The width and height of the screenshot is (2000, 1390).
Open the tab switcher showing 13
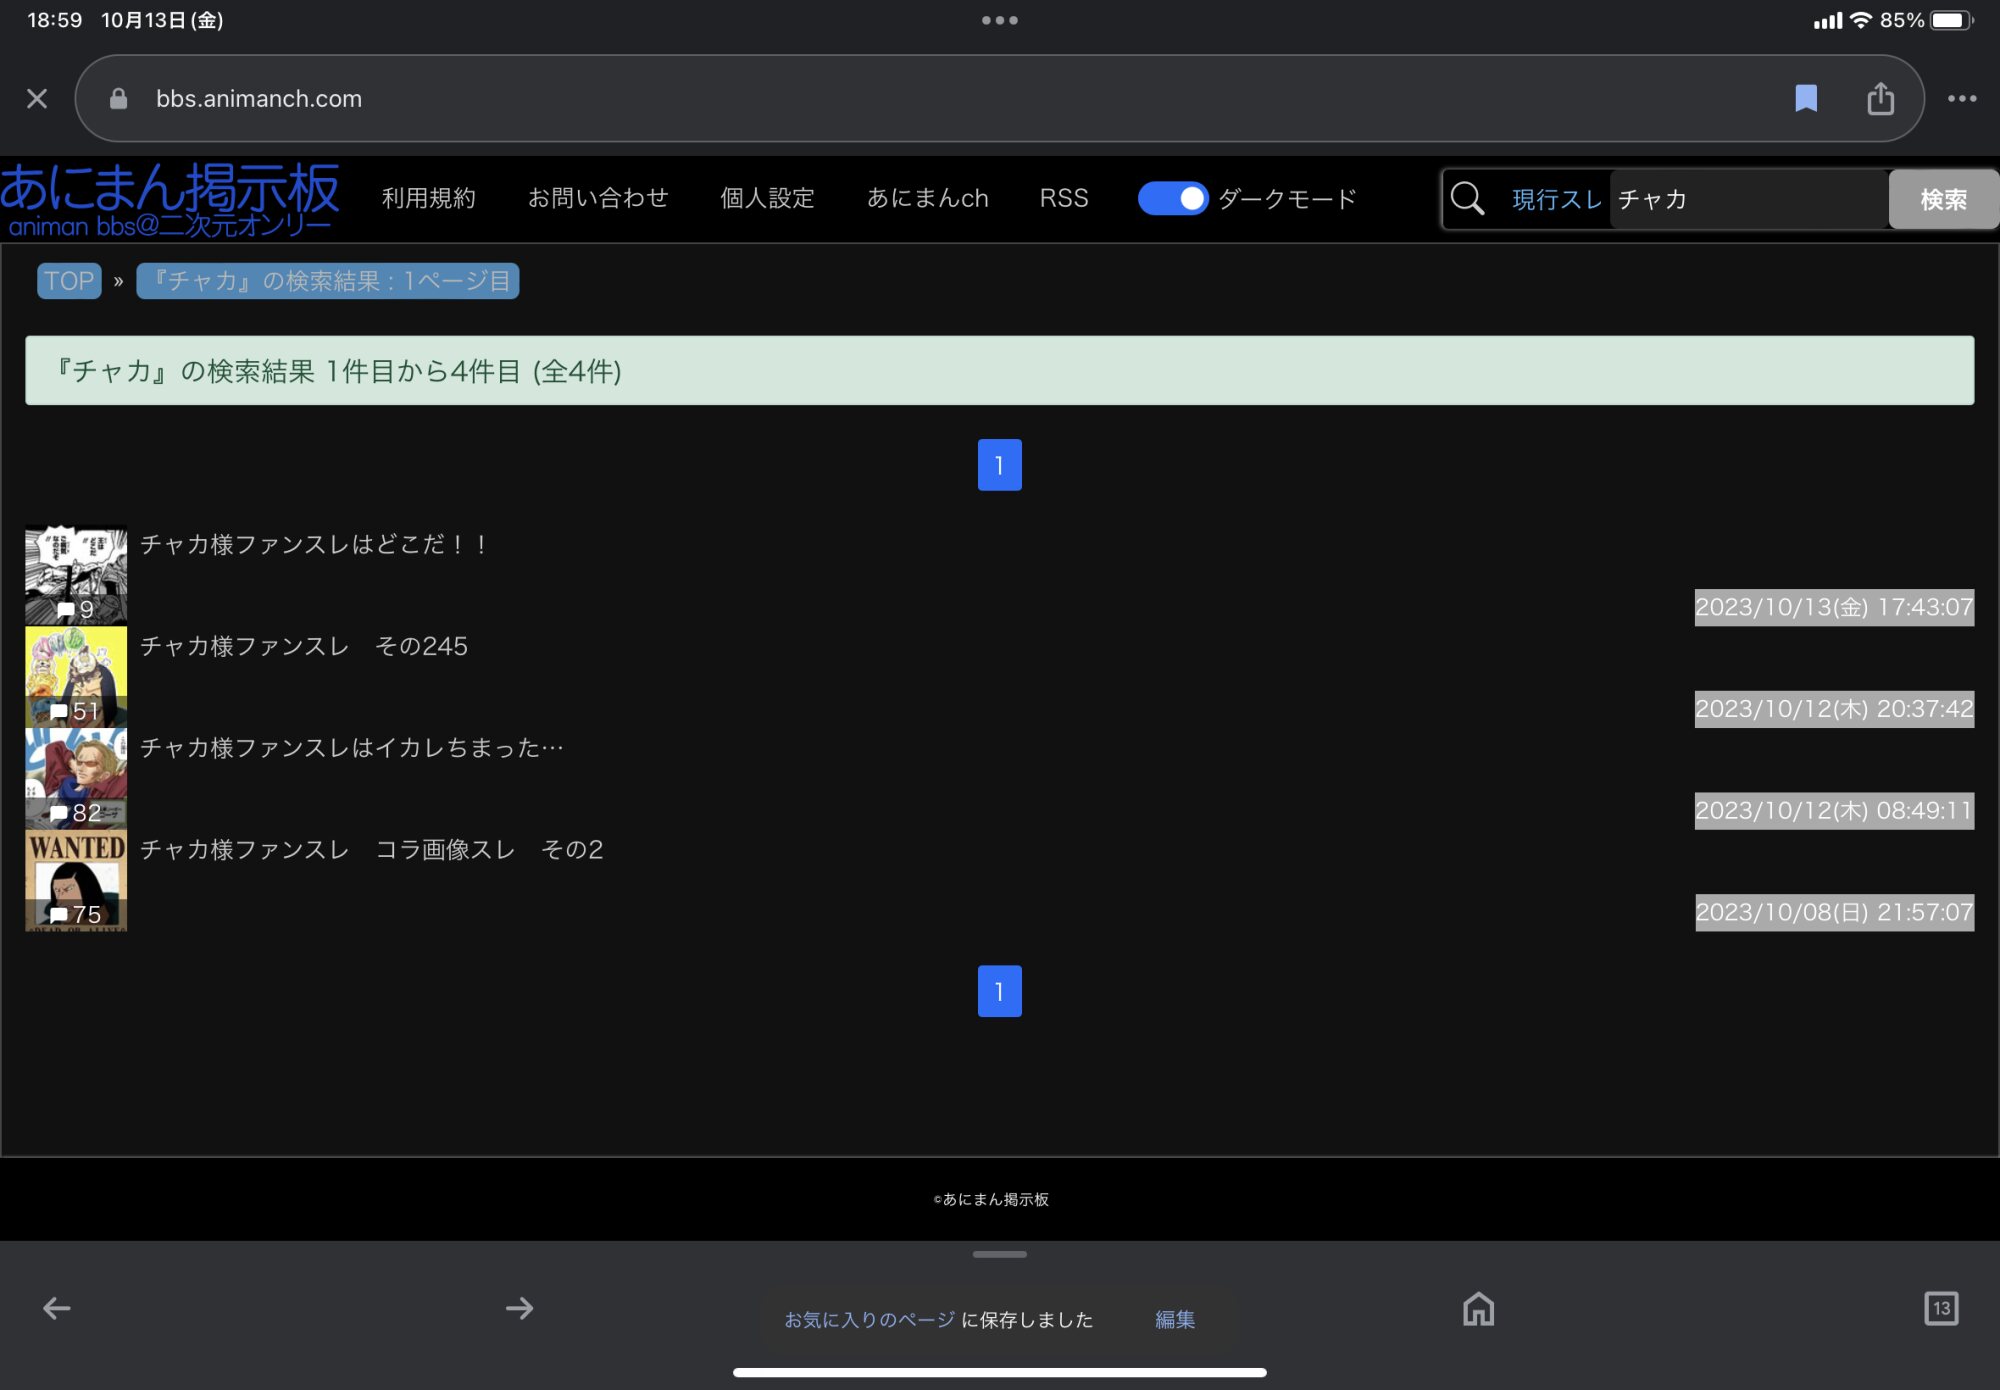1940,1308
